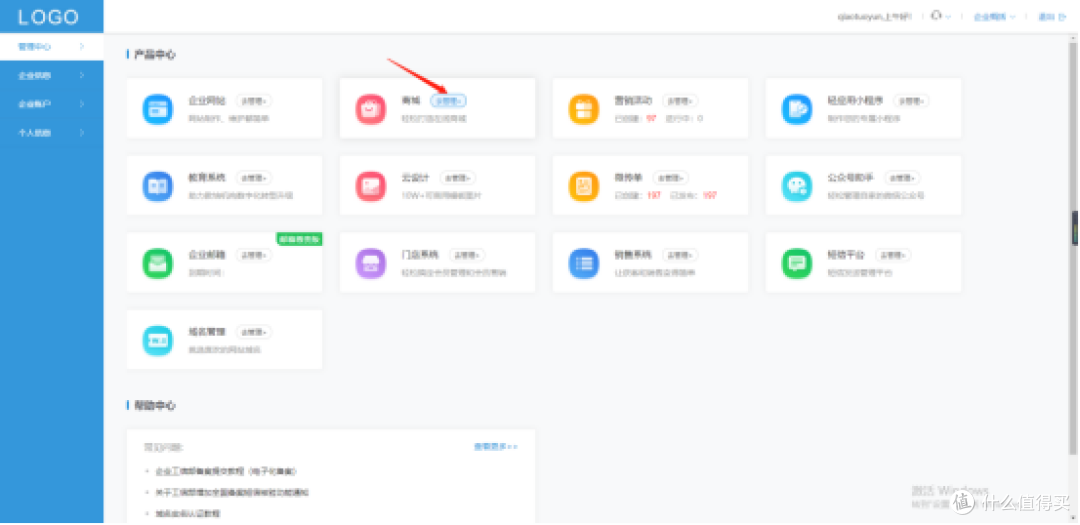Screen dimensions: 1080x525
Task: Expand the last sidebar item's chevron
Action: point(82,132)
